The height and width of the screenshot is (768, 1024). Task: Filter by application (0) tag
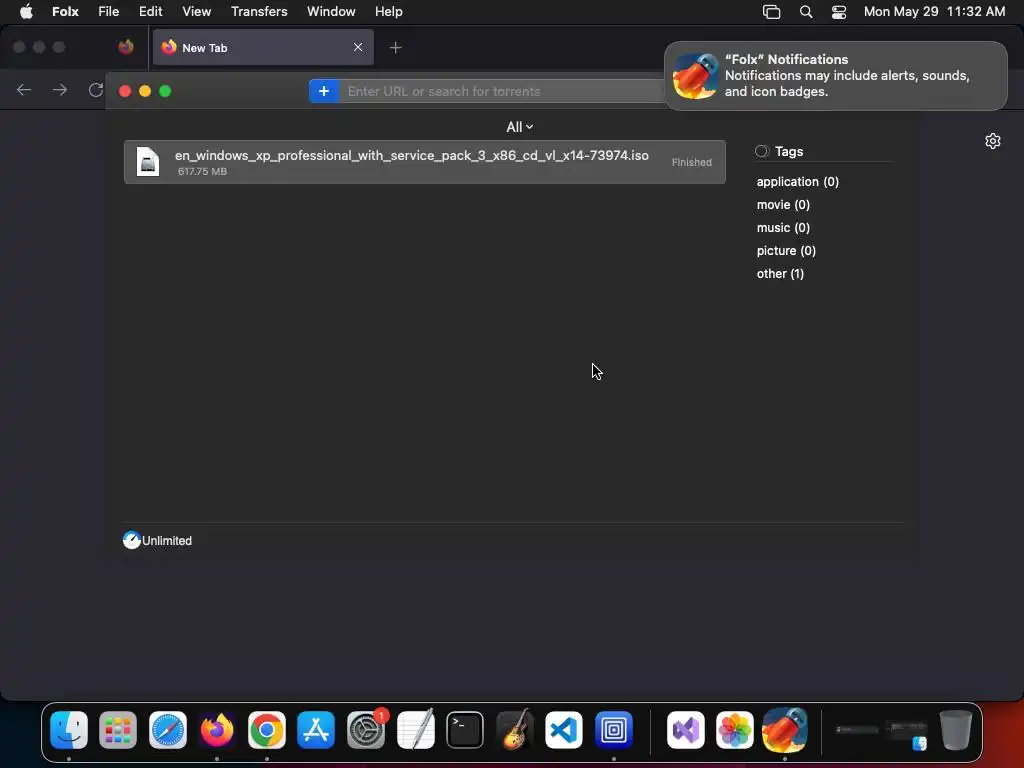pyautogui.click(x=797, y=182)
